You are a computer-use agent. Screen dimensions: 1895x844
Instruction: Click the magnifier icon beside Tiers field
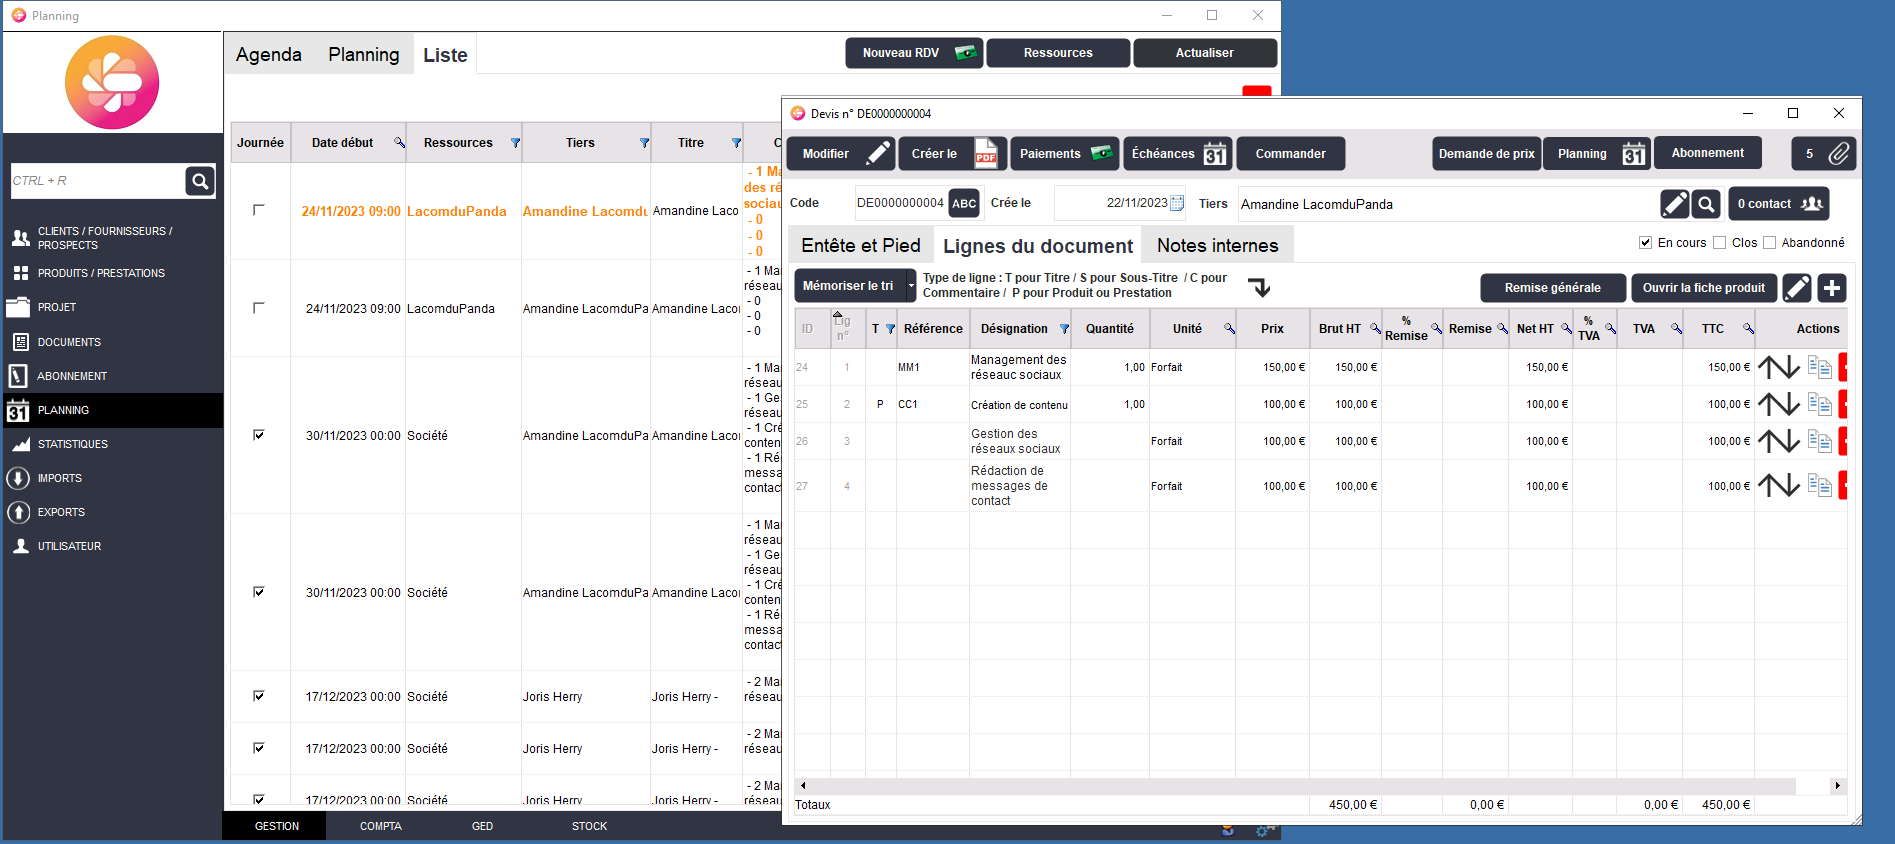pyautogui.click(x=1706, y=204)
